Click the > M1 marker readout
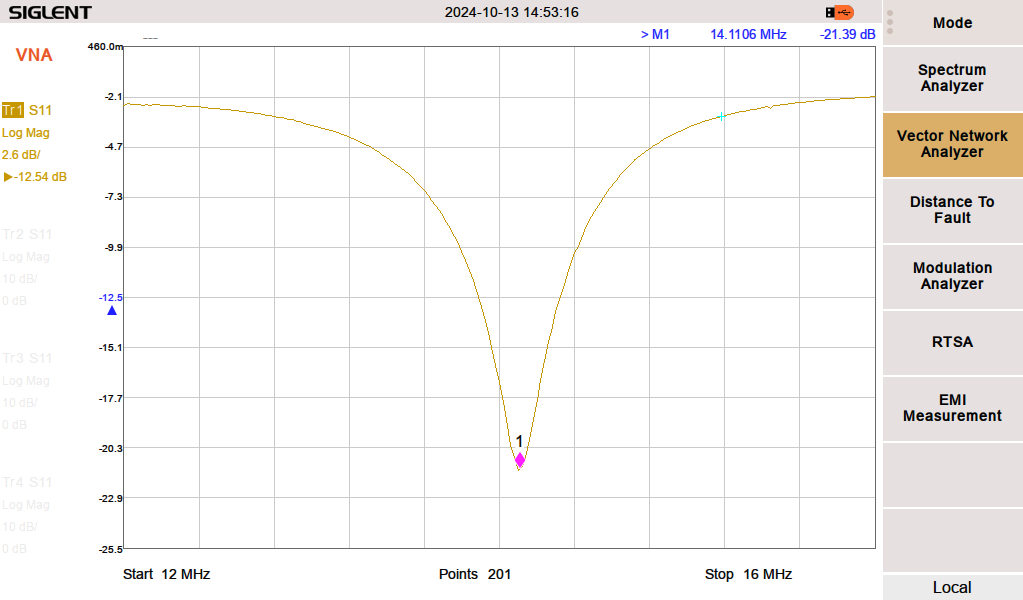This screenshot has width=1023, height=600. (655, 35)
